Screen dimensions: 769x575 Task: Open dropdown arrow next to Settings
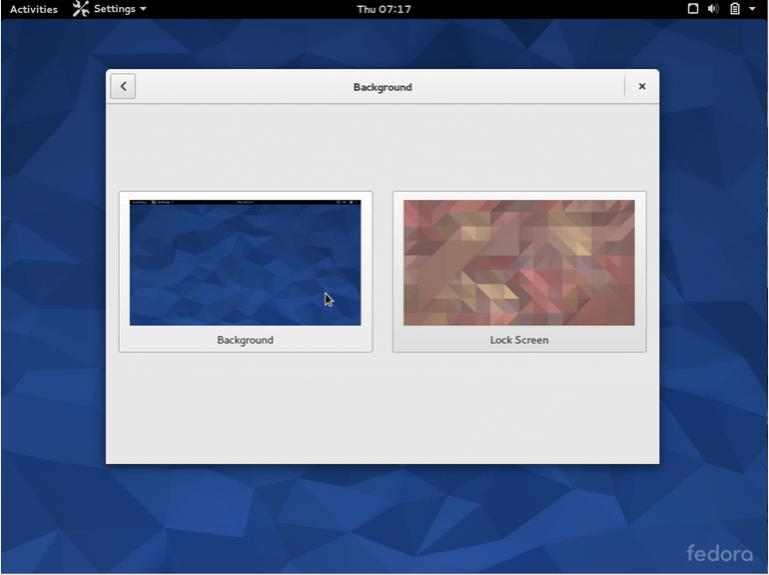[143, 9]
